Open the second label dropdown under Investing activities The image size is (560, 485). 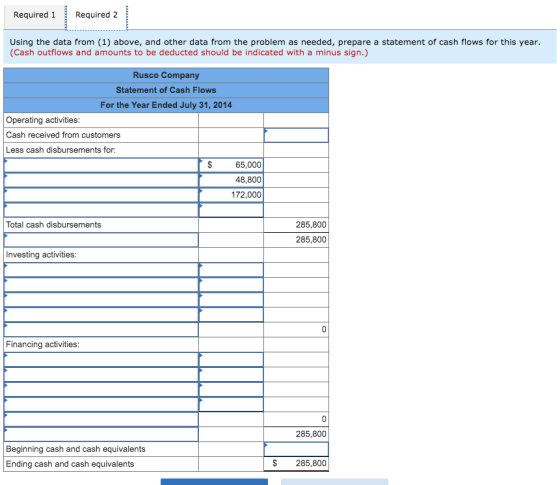point(101,285)
